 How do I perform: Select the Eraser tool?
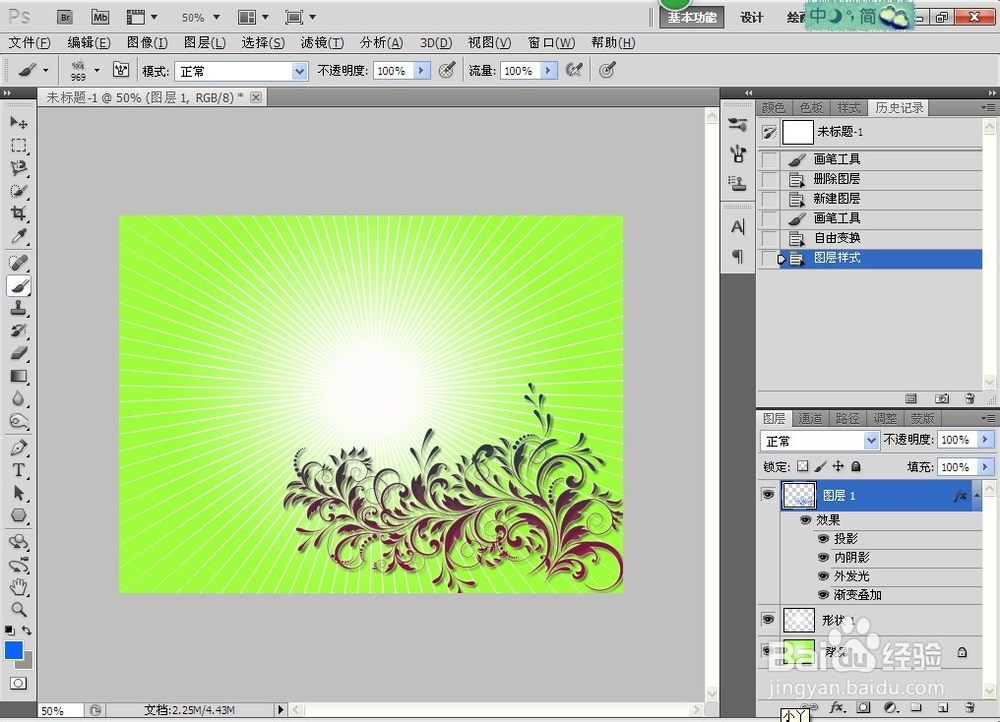click(x=18, y=353)
